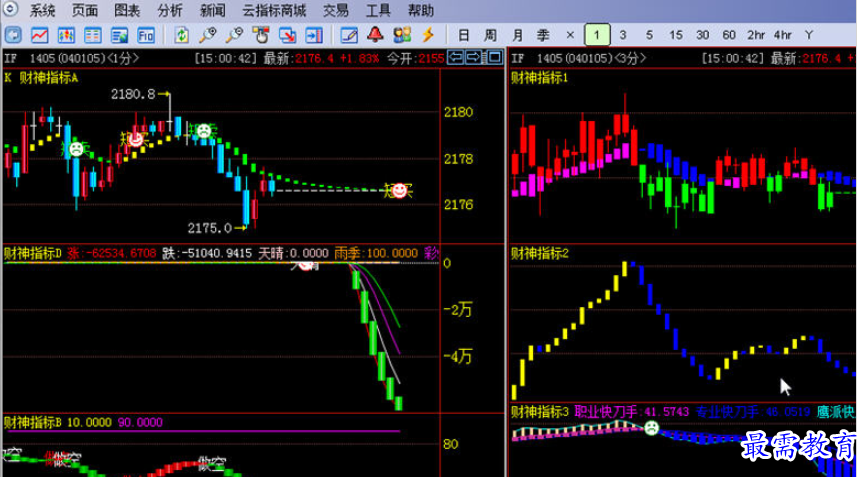
Task: Switch to monthly 月 period
Action: coord(517,35)
